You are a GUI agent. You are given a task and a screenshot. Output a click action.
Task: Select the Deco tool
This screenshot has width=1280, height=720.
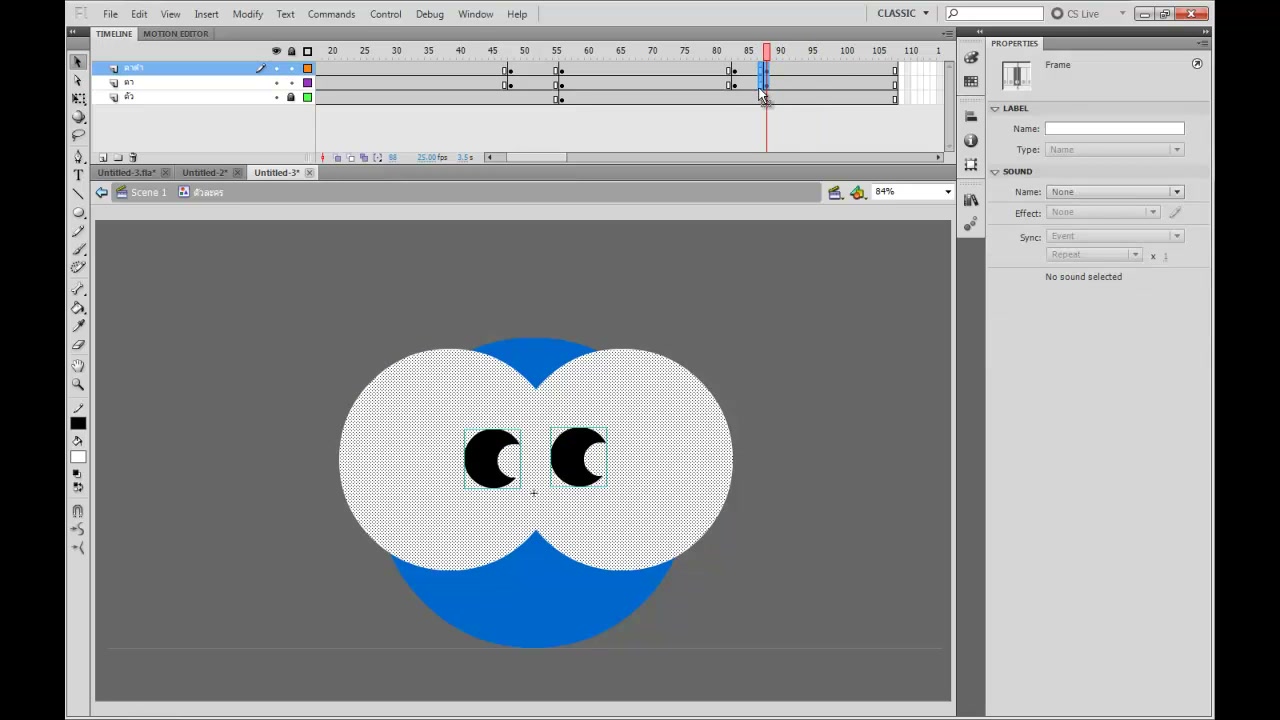point(78,267)
